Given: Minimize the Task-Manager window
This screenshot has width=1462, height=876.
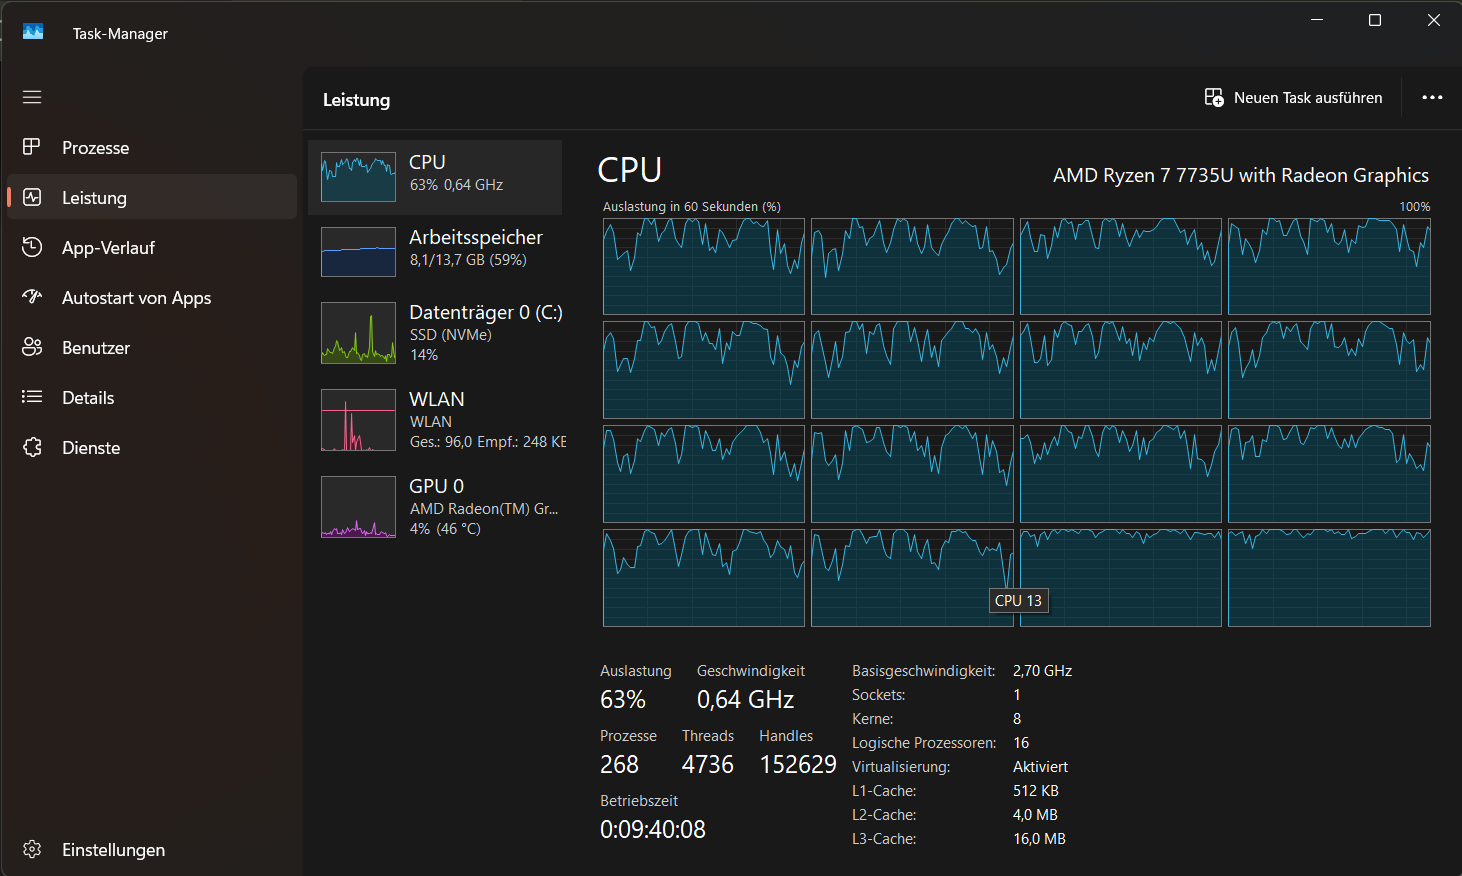Looking at the screenshot, I should click(1317, 20).
